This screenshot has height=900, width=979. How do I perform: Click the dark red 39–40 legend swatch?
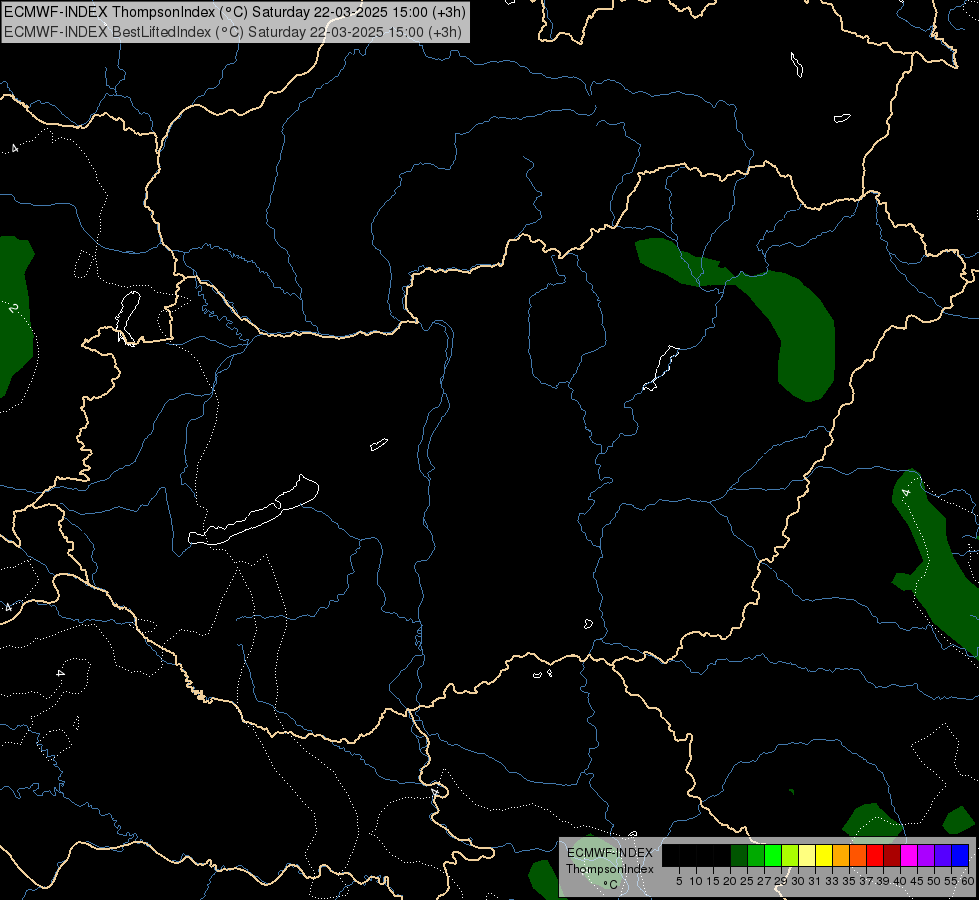pyautogui.click(x=892, y=855)
